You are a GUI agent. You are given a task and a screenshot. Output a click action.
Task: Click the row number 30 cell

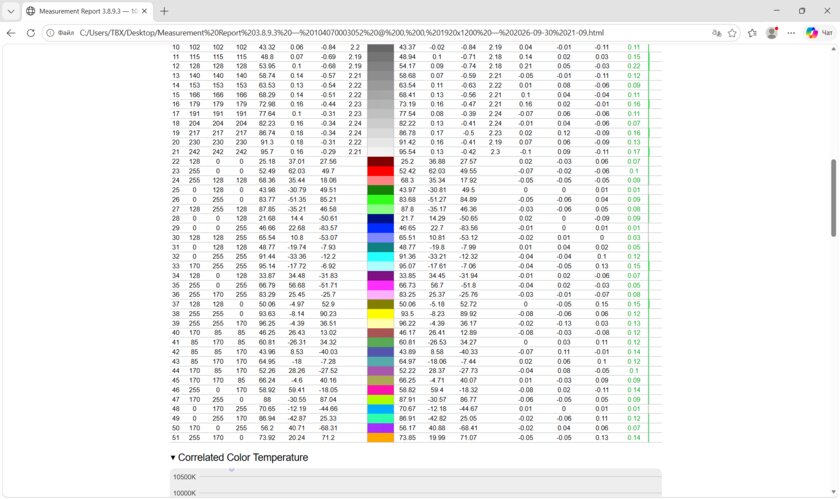(x=176, y=237)
